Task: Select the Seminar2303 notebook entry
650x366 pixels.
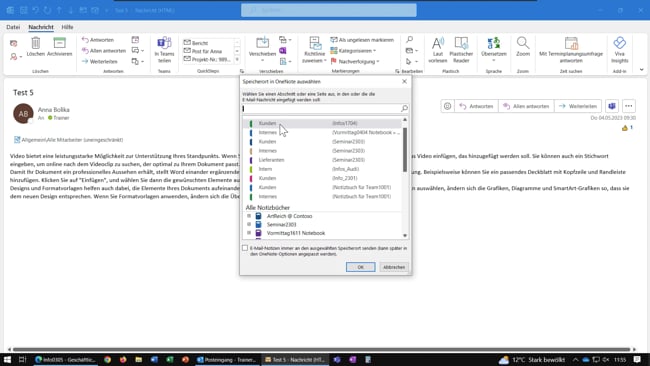Action: coord(281,224)
